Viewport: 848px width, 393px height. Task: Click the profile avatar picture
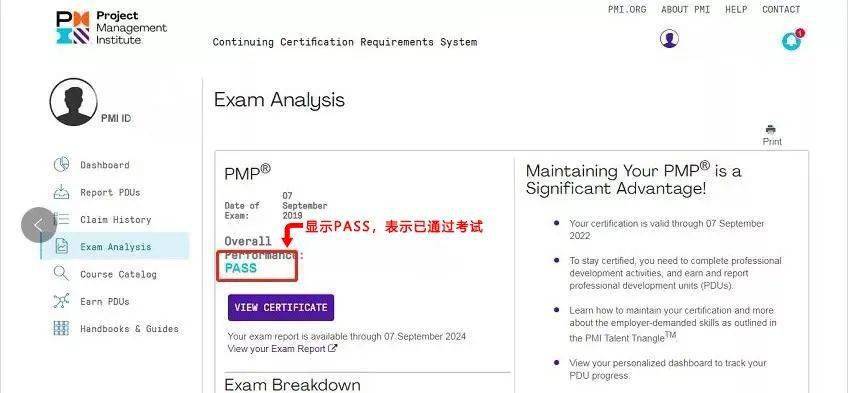(74, 102)
